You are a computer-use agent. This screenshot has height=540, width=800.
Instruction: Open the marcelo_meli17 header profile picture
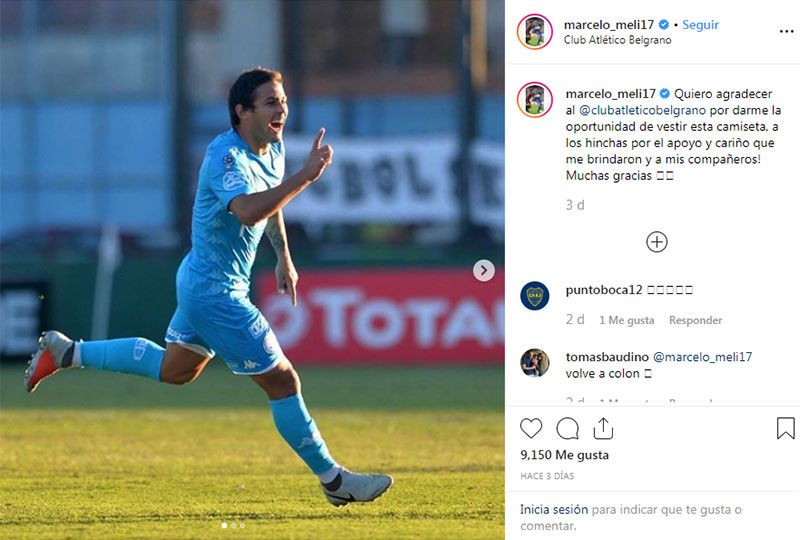[535, 32]
